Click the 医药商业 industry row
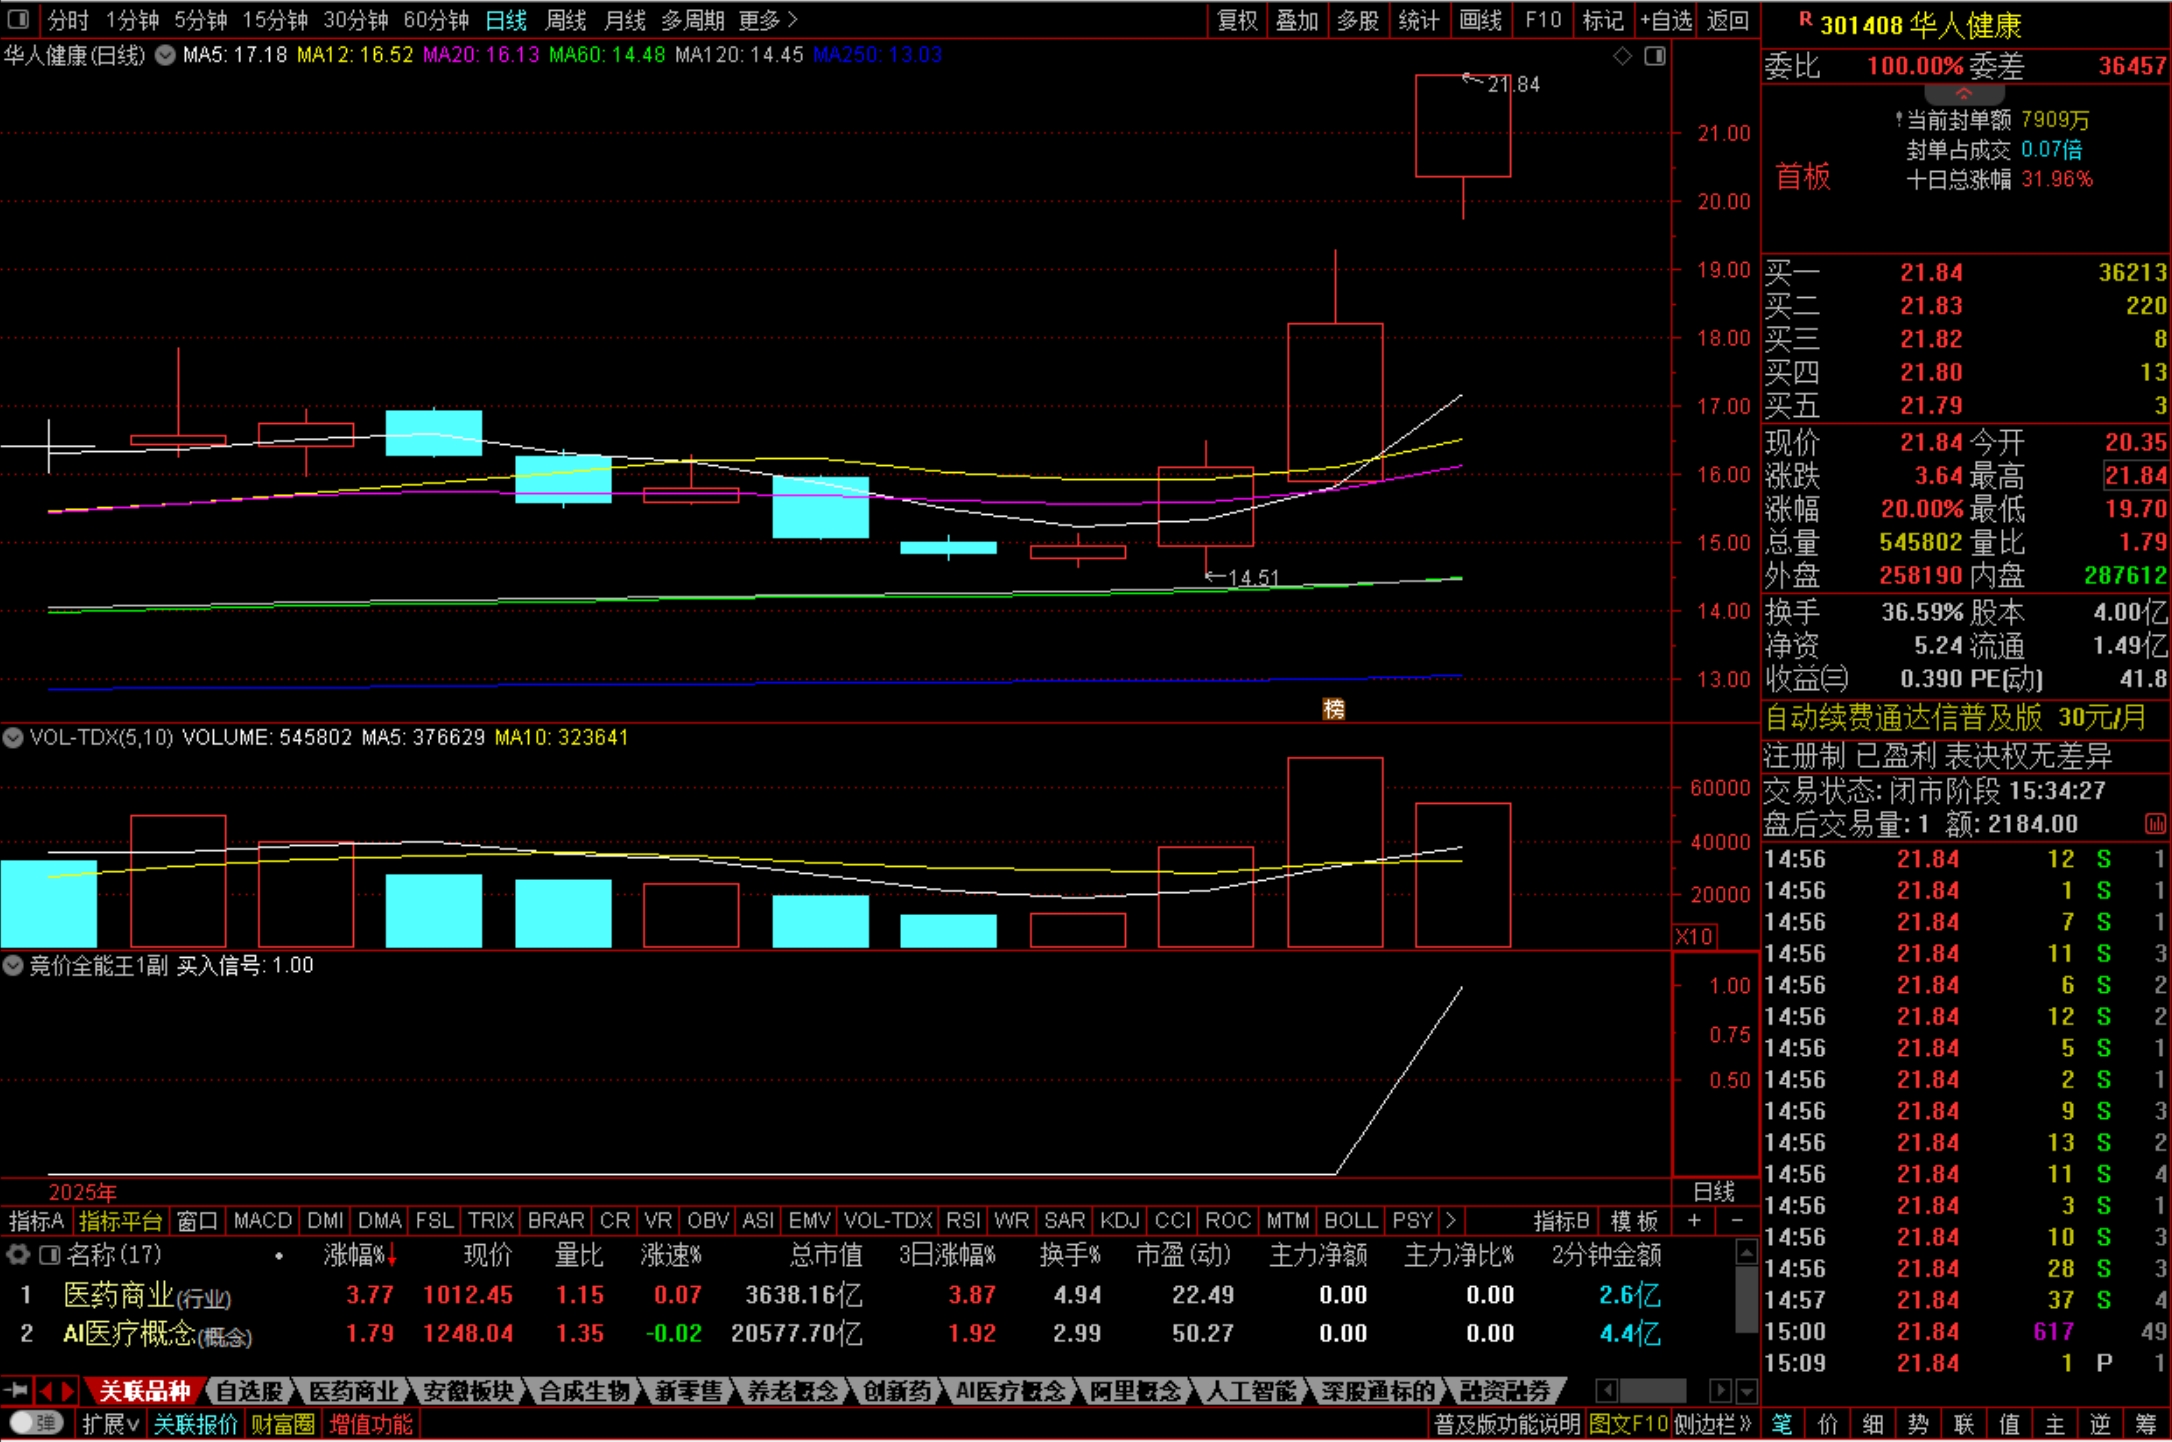This screenshot has height=1442, width=2172. tap(120, 1295)
